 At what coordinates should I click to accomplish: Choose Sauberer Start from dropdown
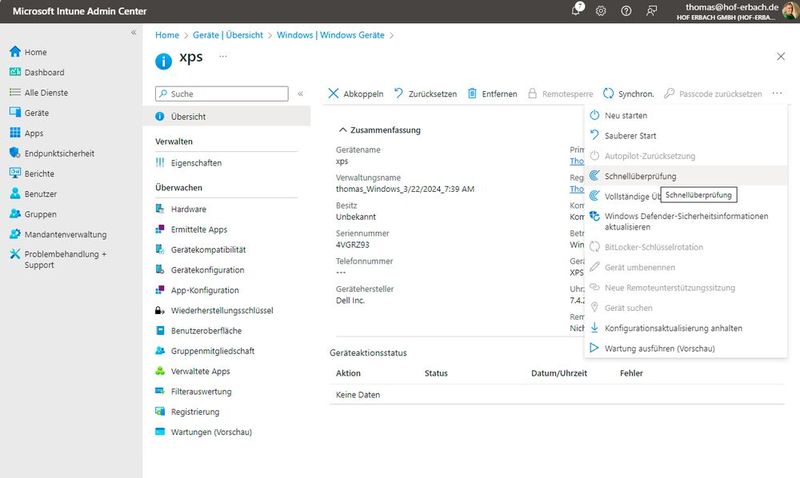pyautogui.click(x=685, y=136)
